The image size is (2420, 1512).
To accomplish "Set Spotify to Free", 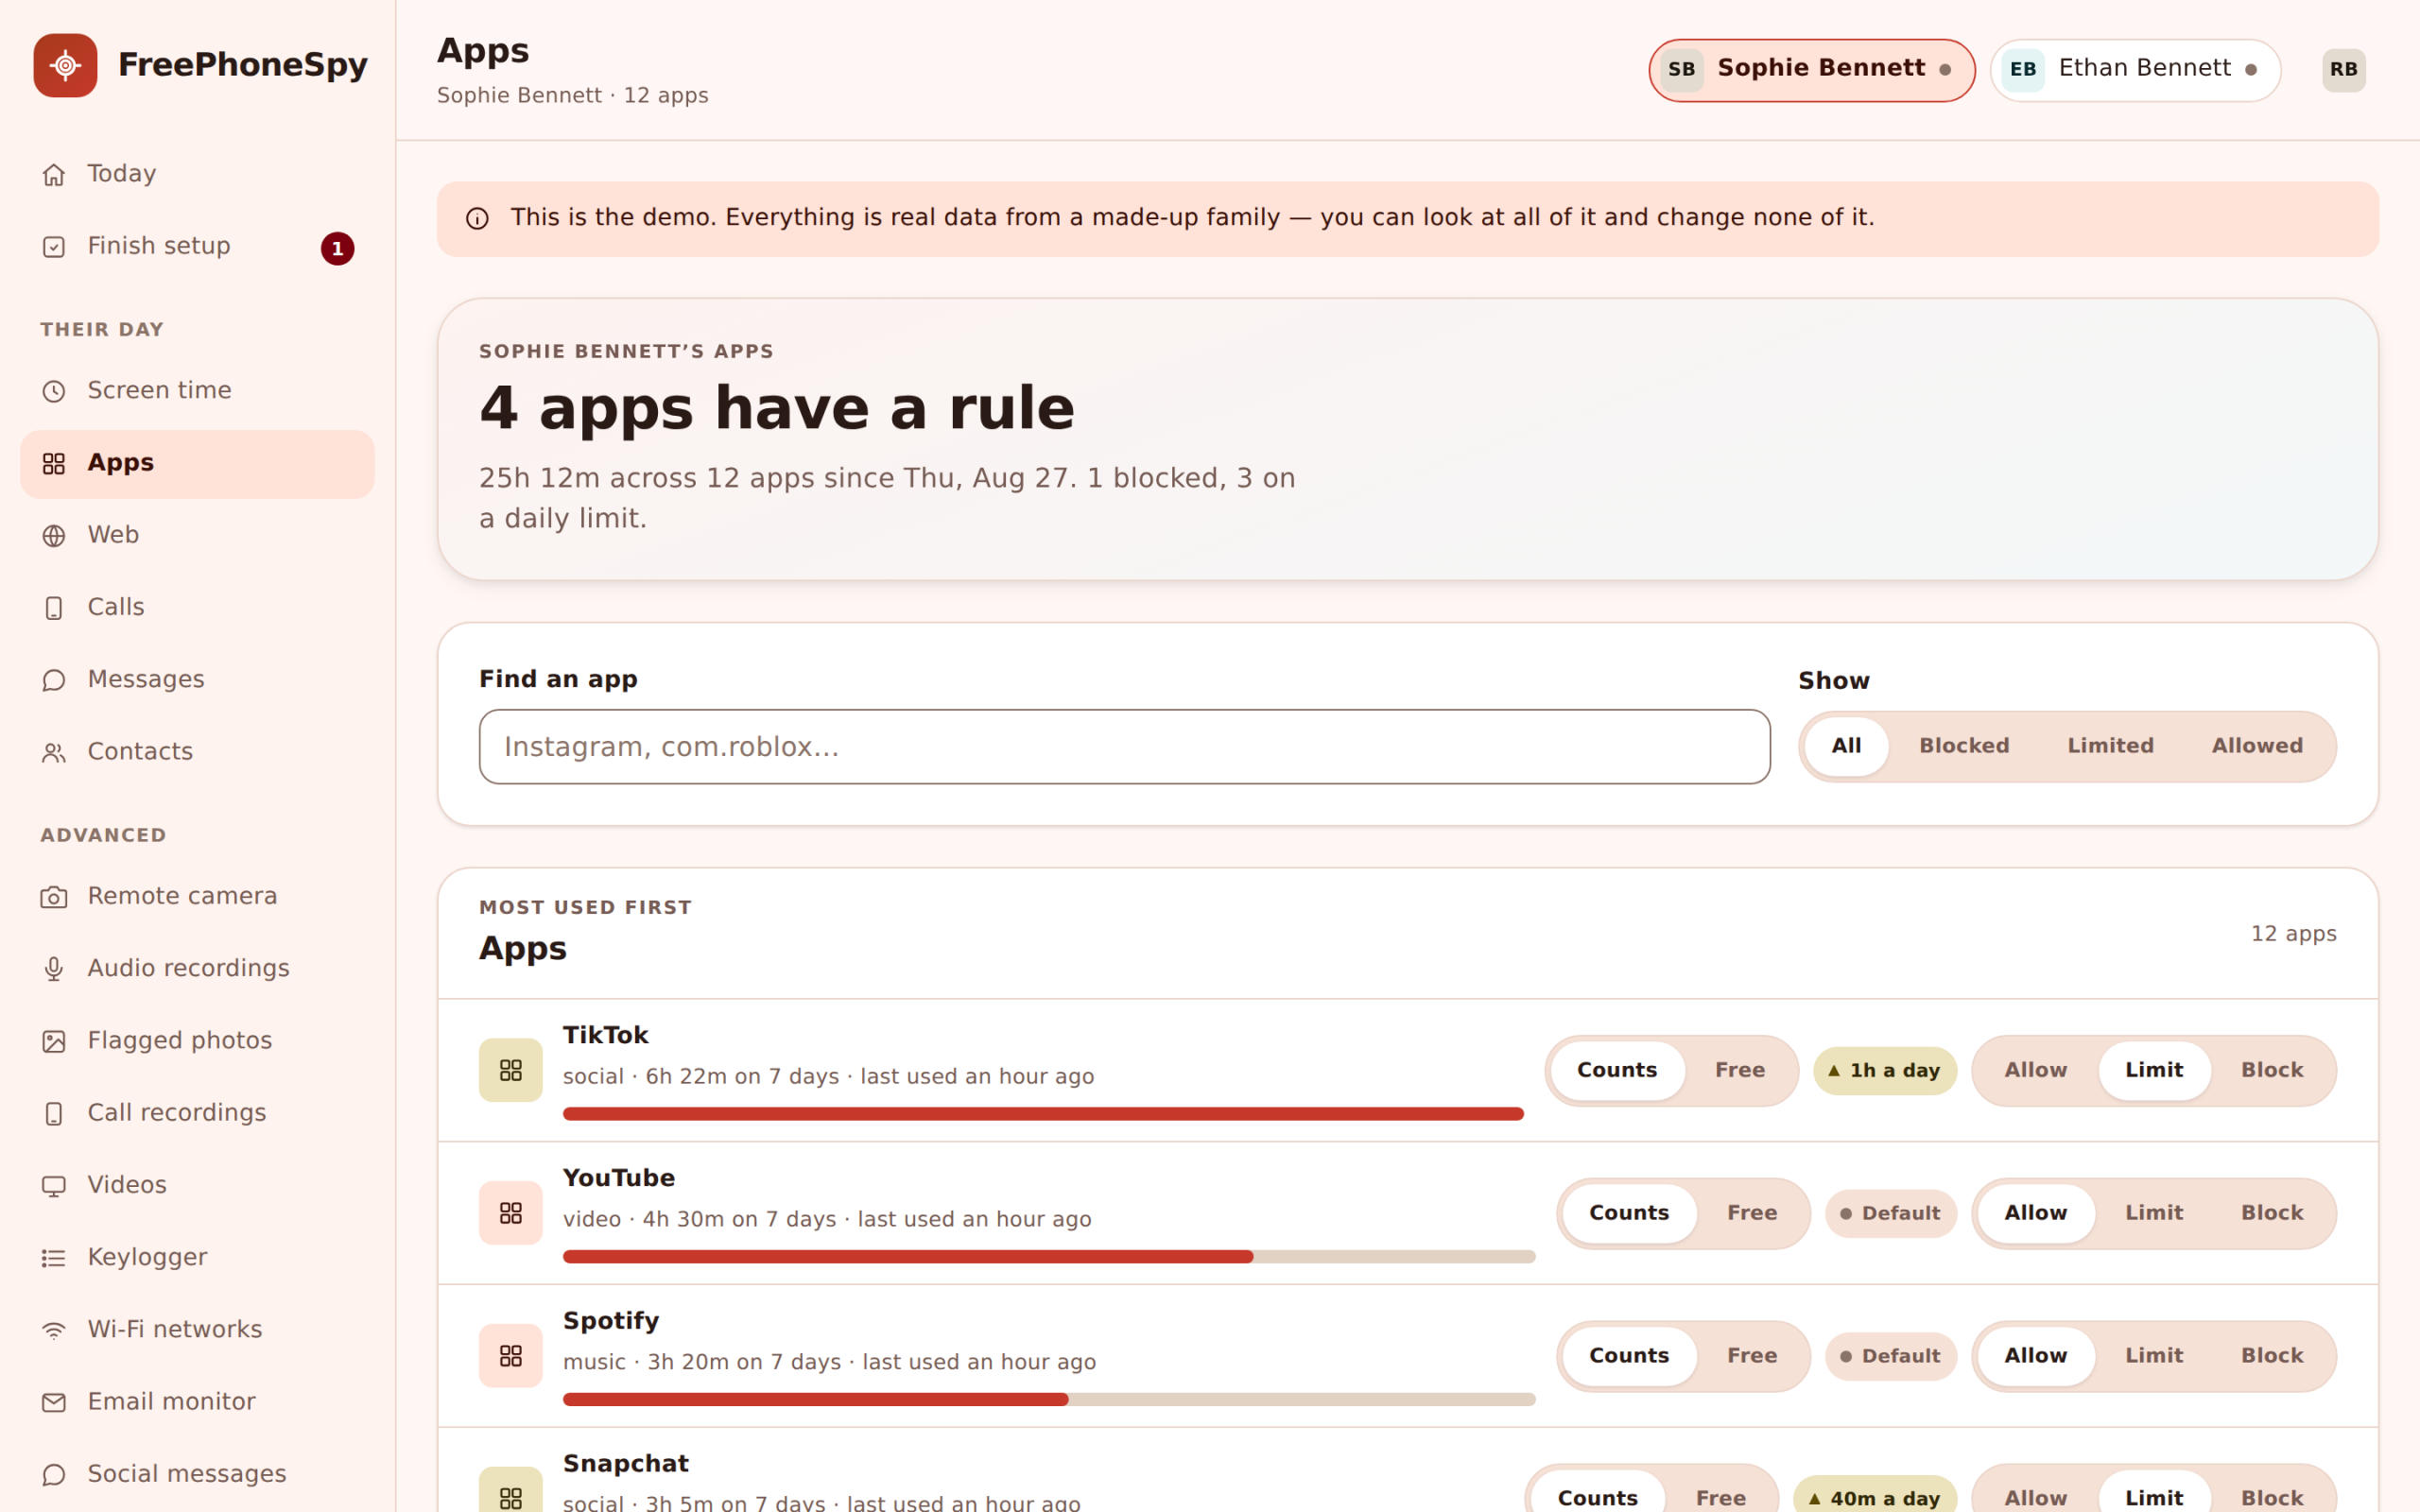I will click(1752, 1356).
